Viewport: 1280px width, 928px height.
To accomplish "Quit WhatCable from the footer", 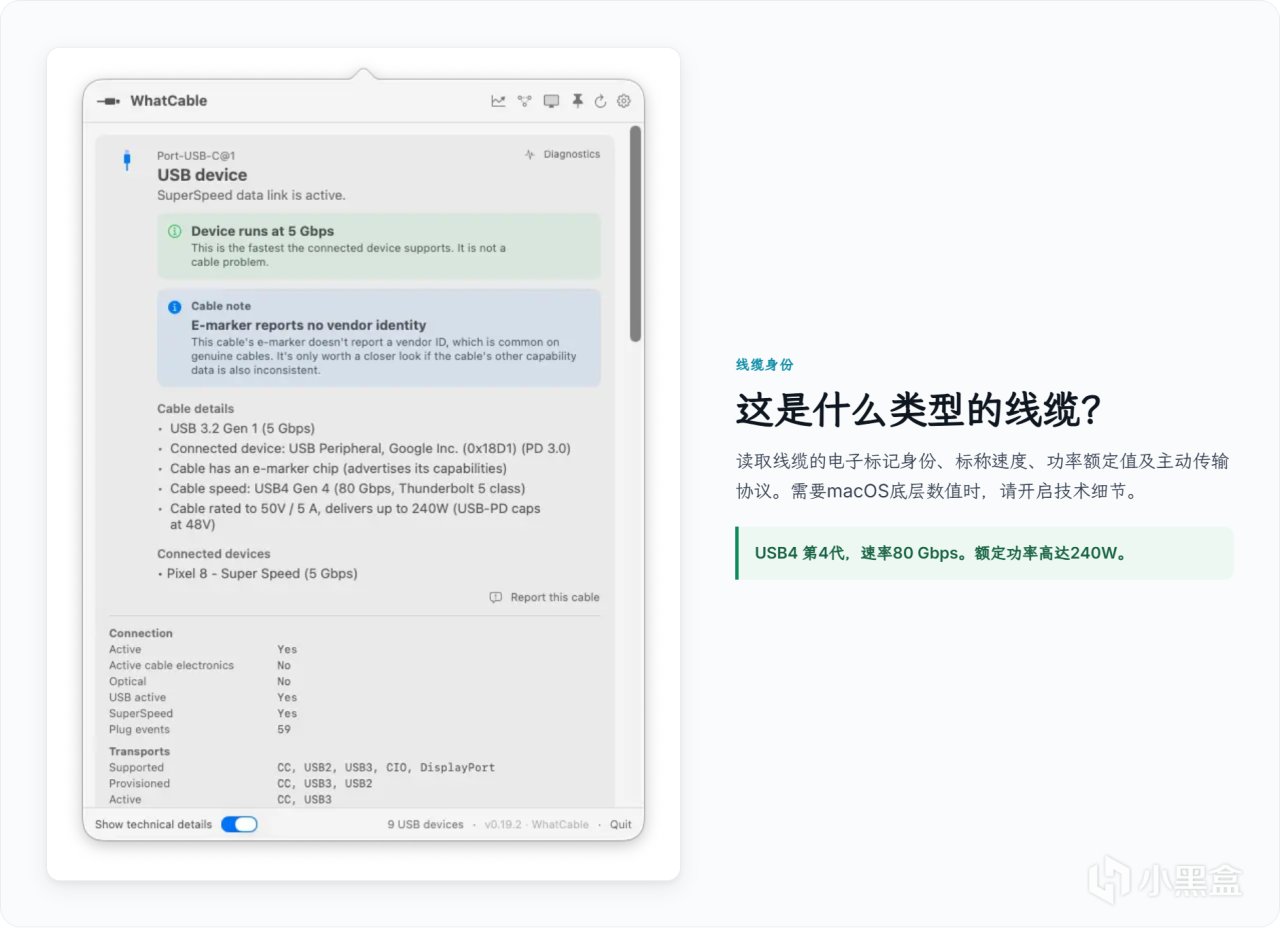I will (621, 824).
